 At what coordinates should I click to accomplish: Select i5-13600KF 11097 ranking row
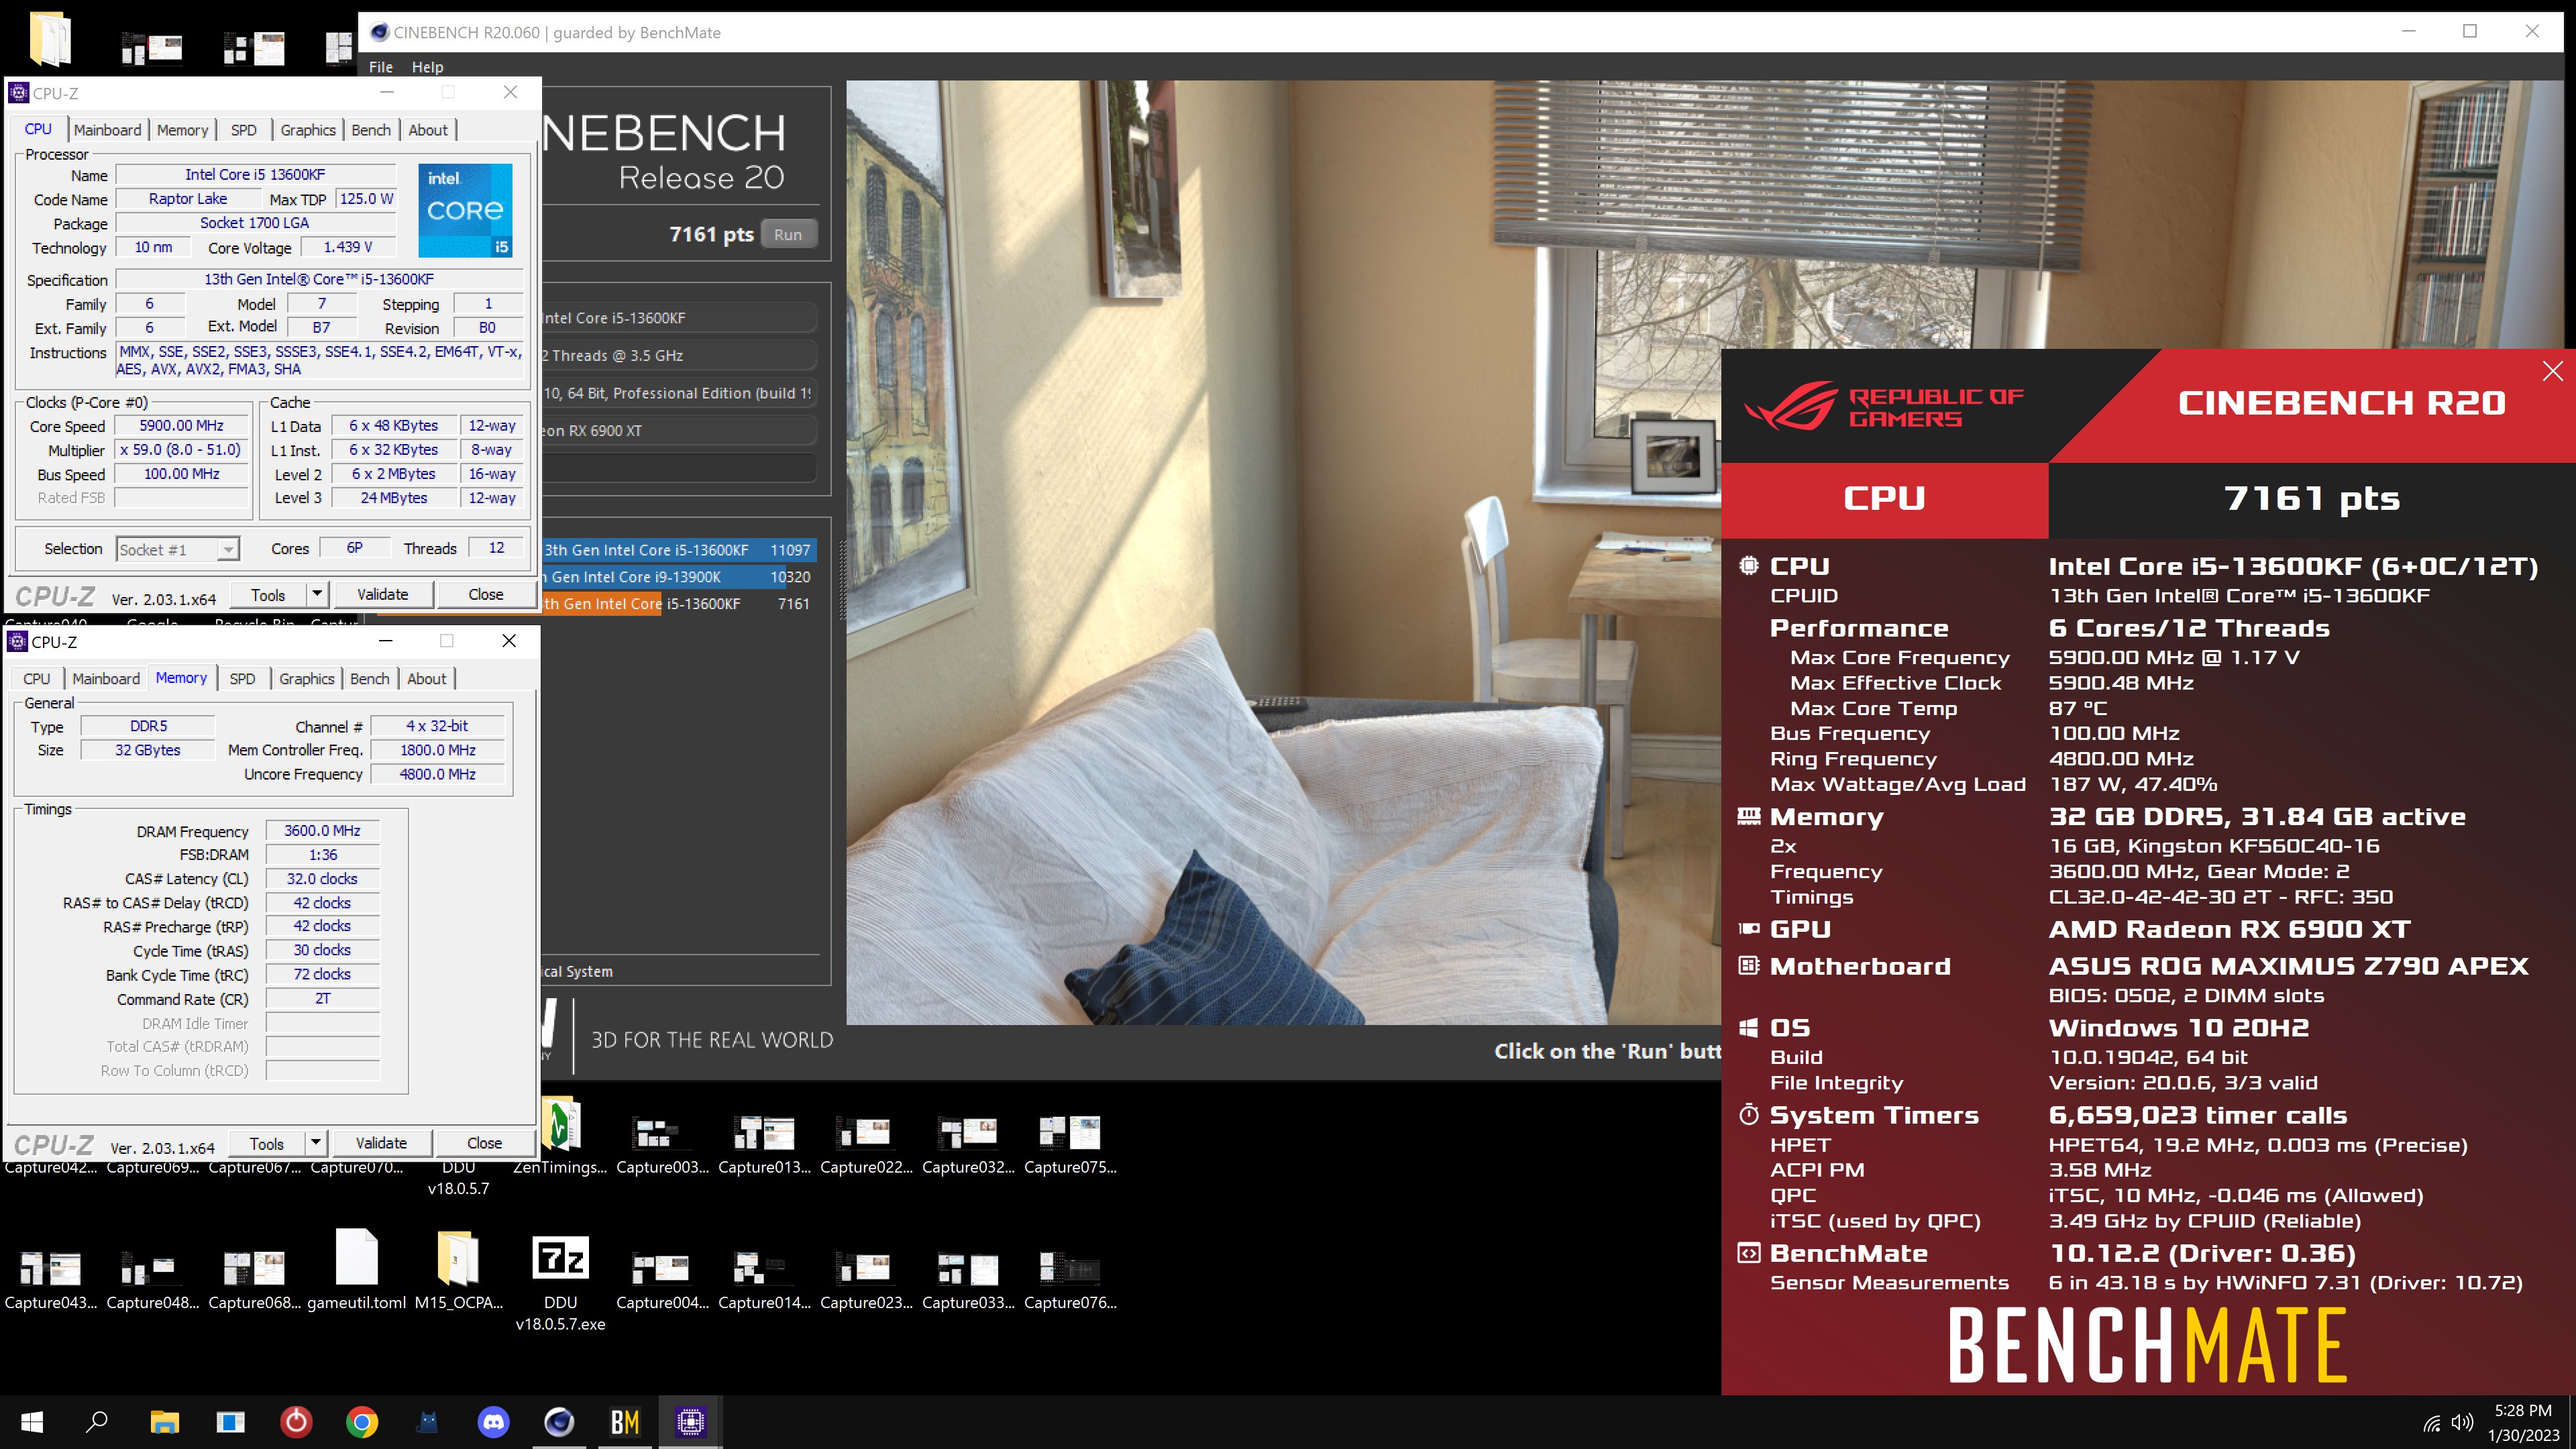click(680, 550)
